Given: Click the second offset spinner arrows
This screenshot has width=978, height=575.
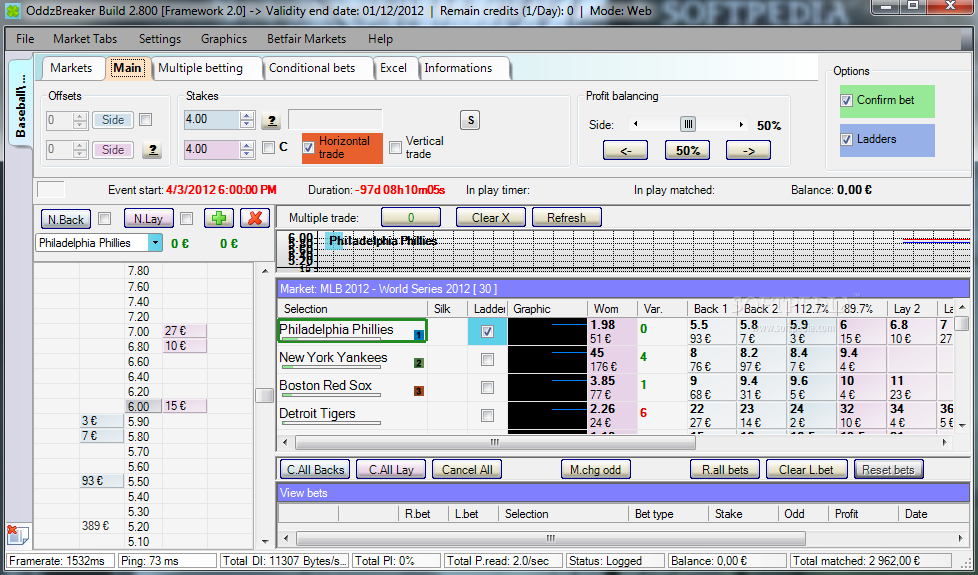Looking at the screenshot, I should tap(80, 150).
